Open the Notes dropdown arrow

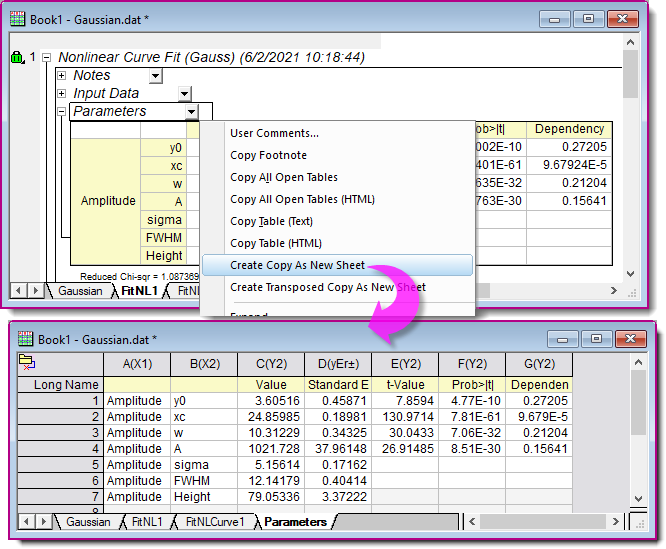pyautogui.click(x=155, y=76)
